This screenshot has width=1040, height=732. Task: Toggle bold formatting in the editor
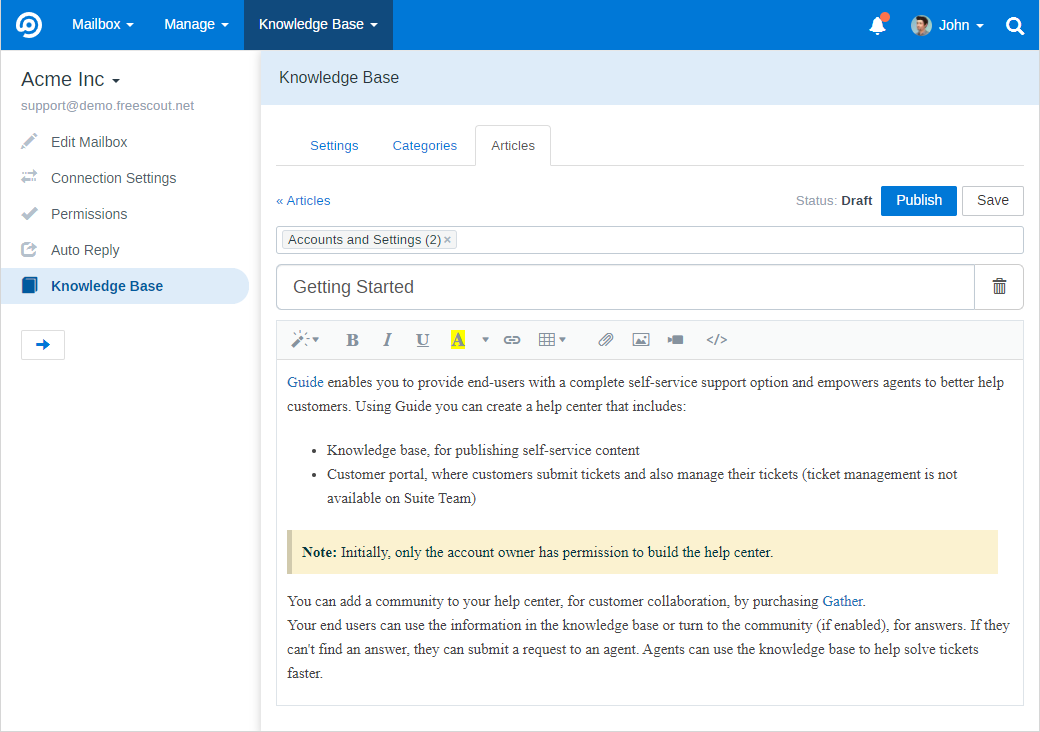(x=352, y=339)
